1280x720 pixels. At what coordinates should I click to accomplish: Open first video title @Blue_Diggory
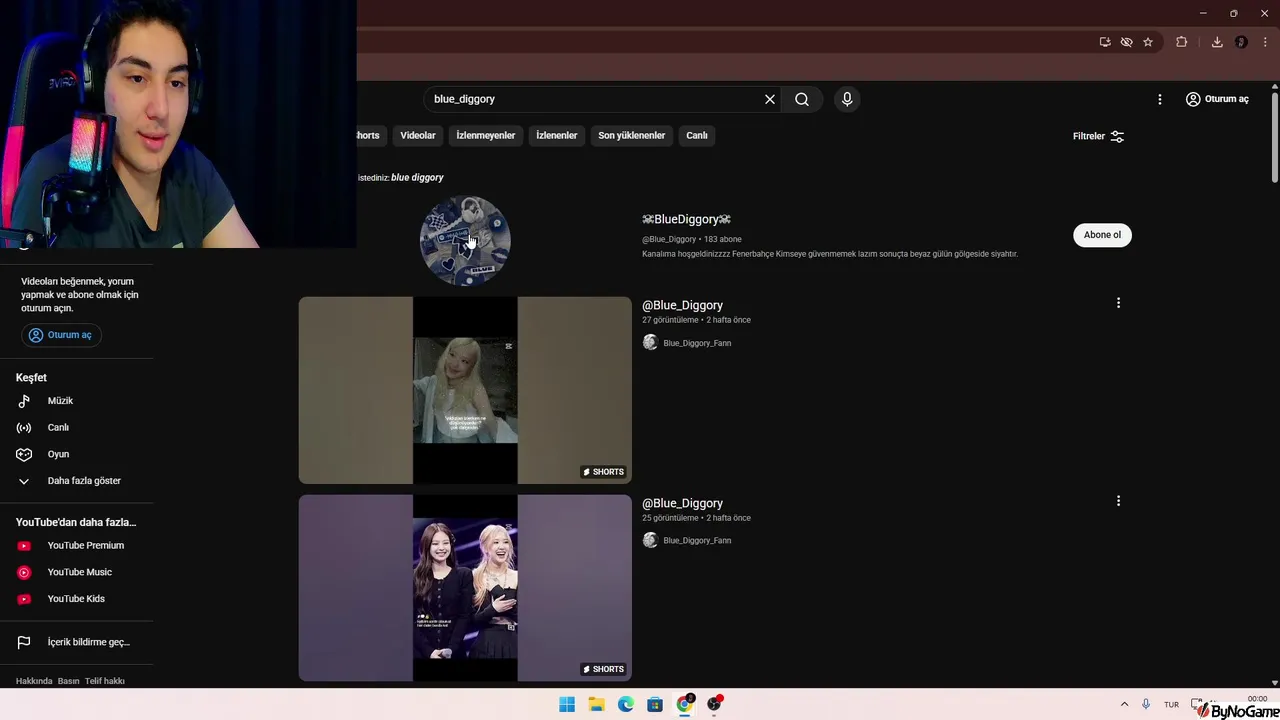(682, 305)
